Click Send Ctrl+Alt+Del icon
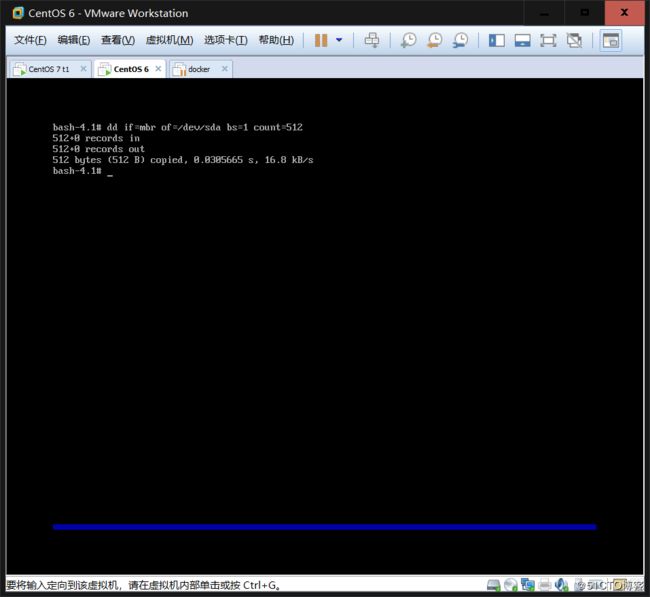The width and height of the screenshot is (650, 597). (x=372, y=40)
